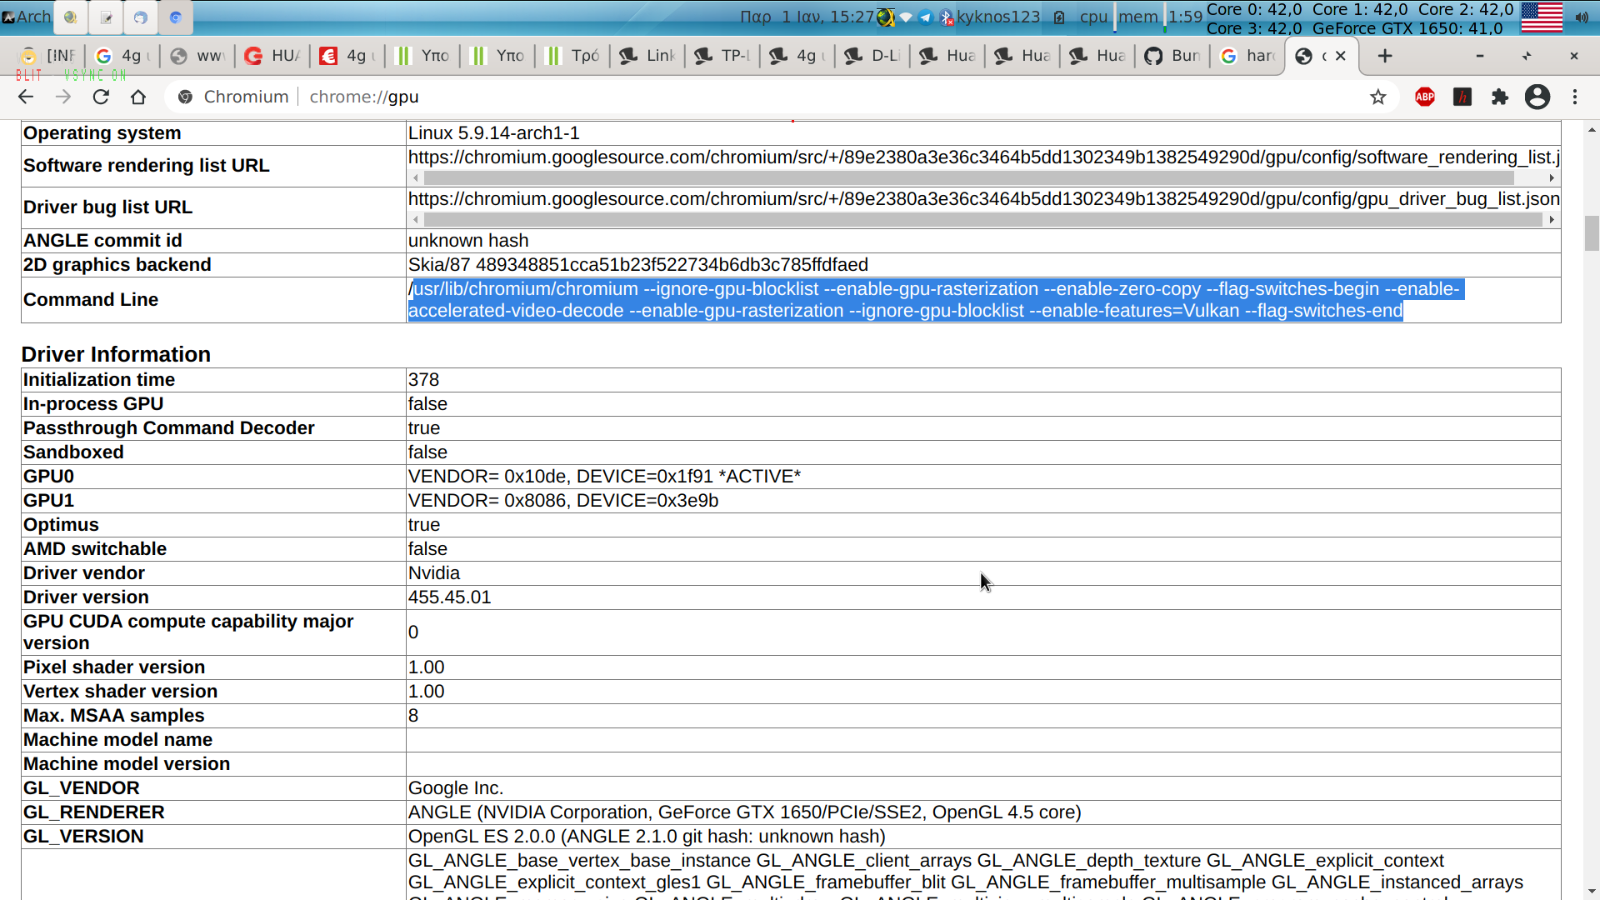
Task: Launch the globe browser icon in top panel
Action: 70,17
